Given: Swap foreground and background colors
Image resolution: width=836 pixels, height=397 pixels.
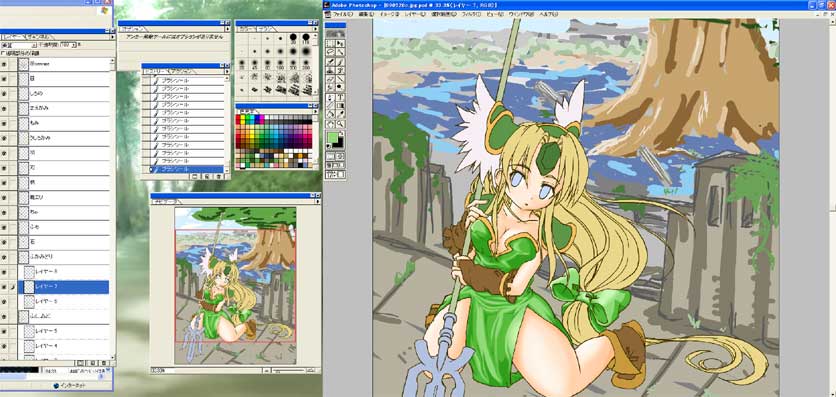Looking at the screenshot, I should tap(342, 133).
